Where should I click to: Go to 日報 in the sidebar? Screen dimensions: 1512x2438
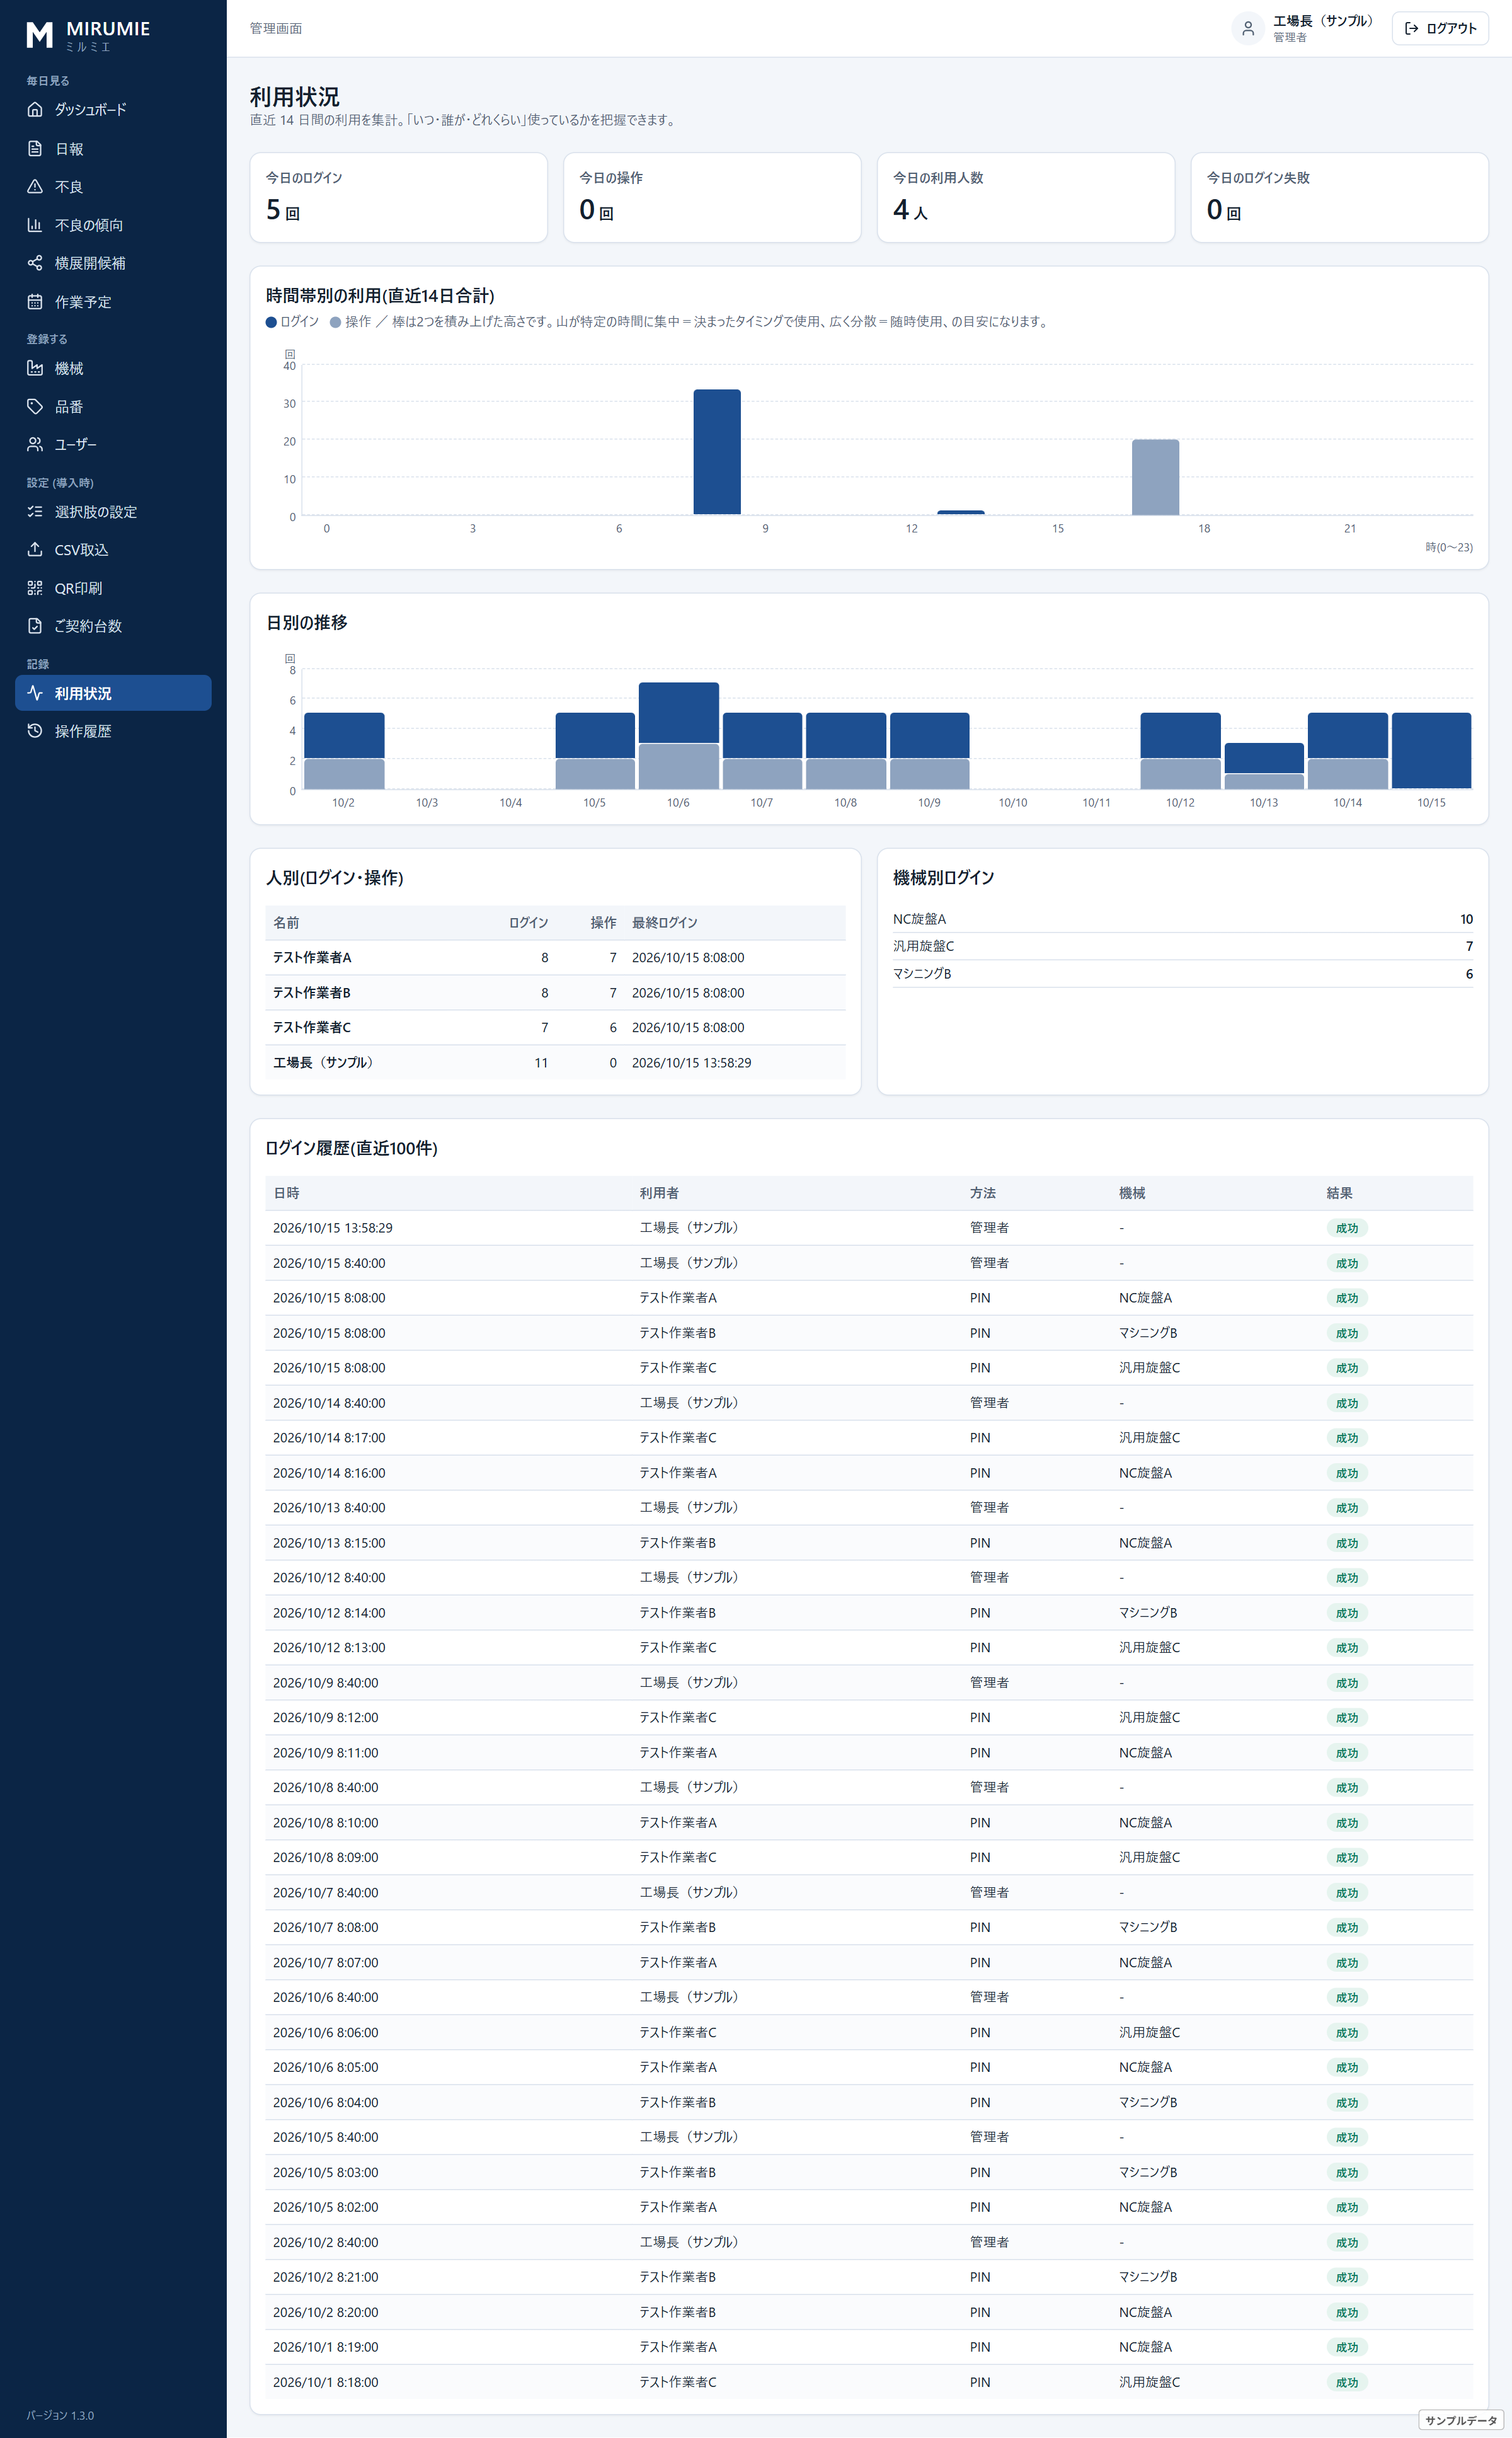coord(113,149)
